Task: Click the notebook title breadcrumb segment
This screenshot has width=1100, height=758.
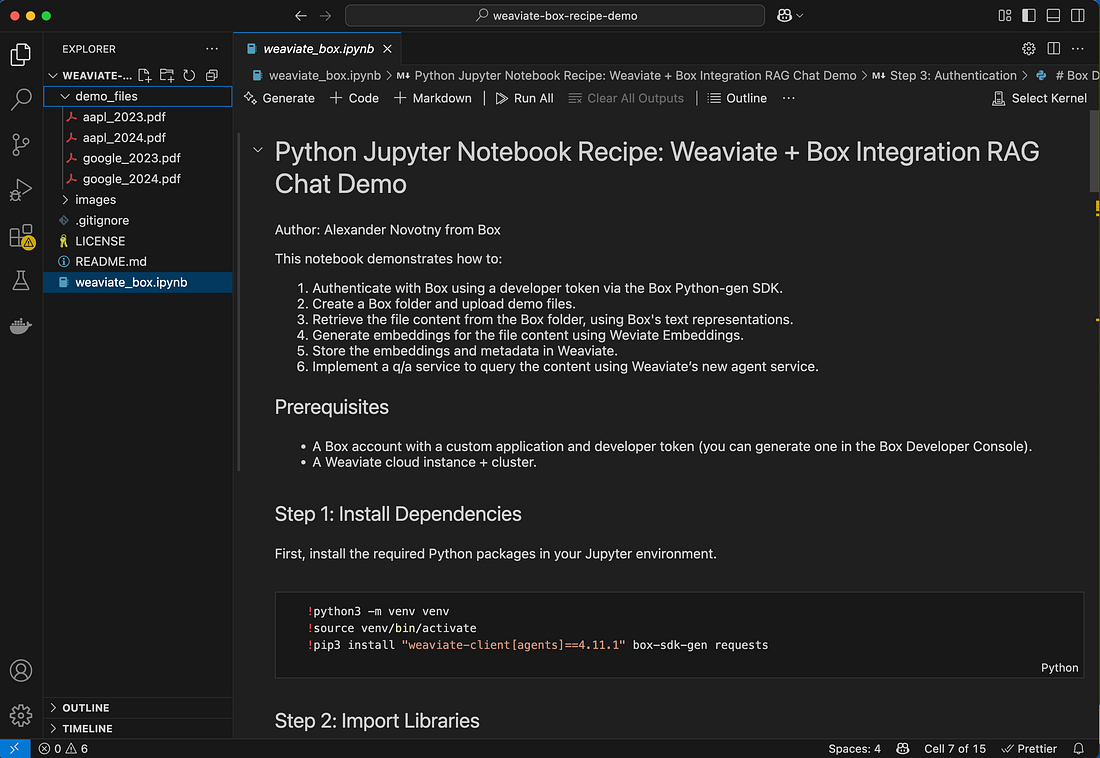Action: 626,75
